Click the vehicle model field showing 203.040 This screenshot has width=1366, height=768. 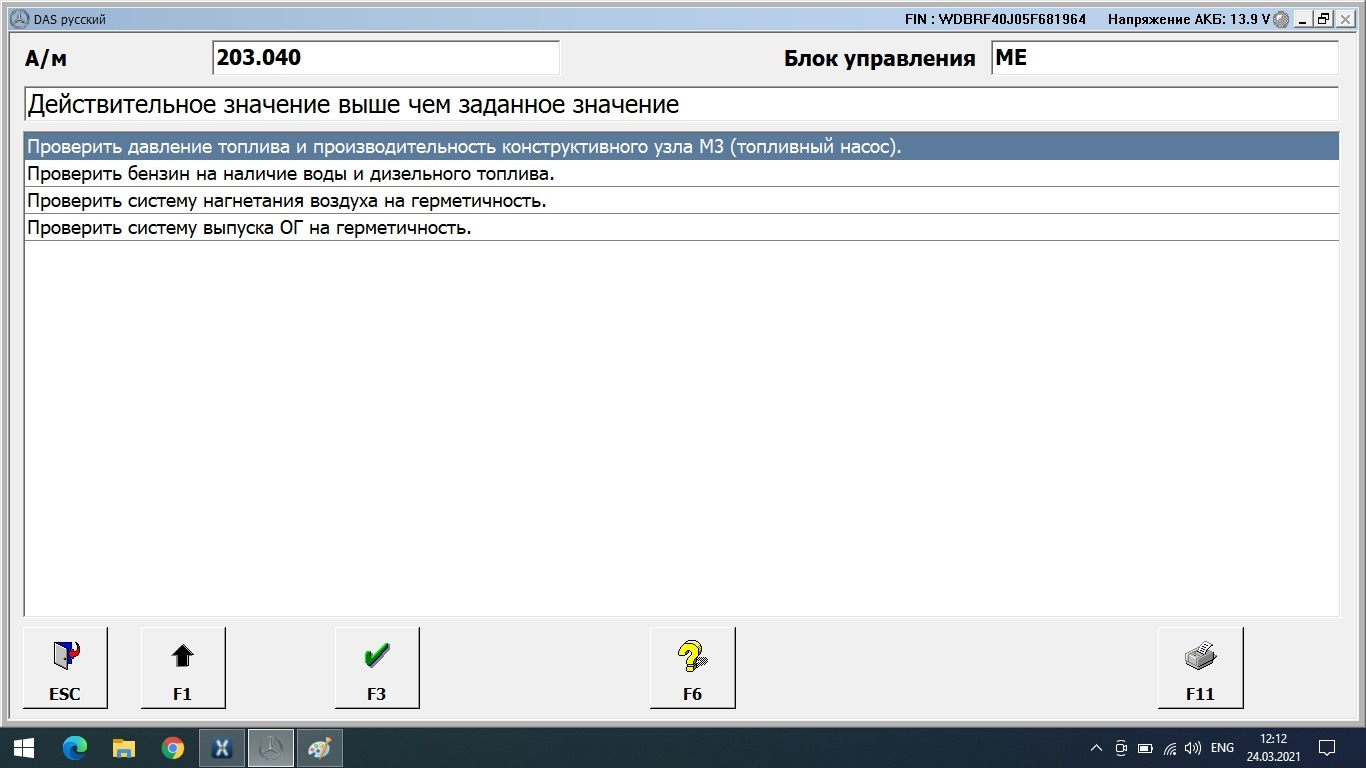point(386,58)
